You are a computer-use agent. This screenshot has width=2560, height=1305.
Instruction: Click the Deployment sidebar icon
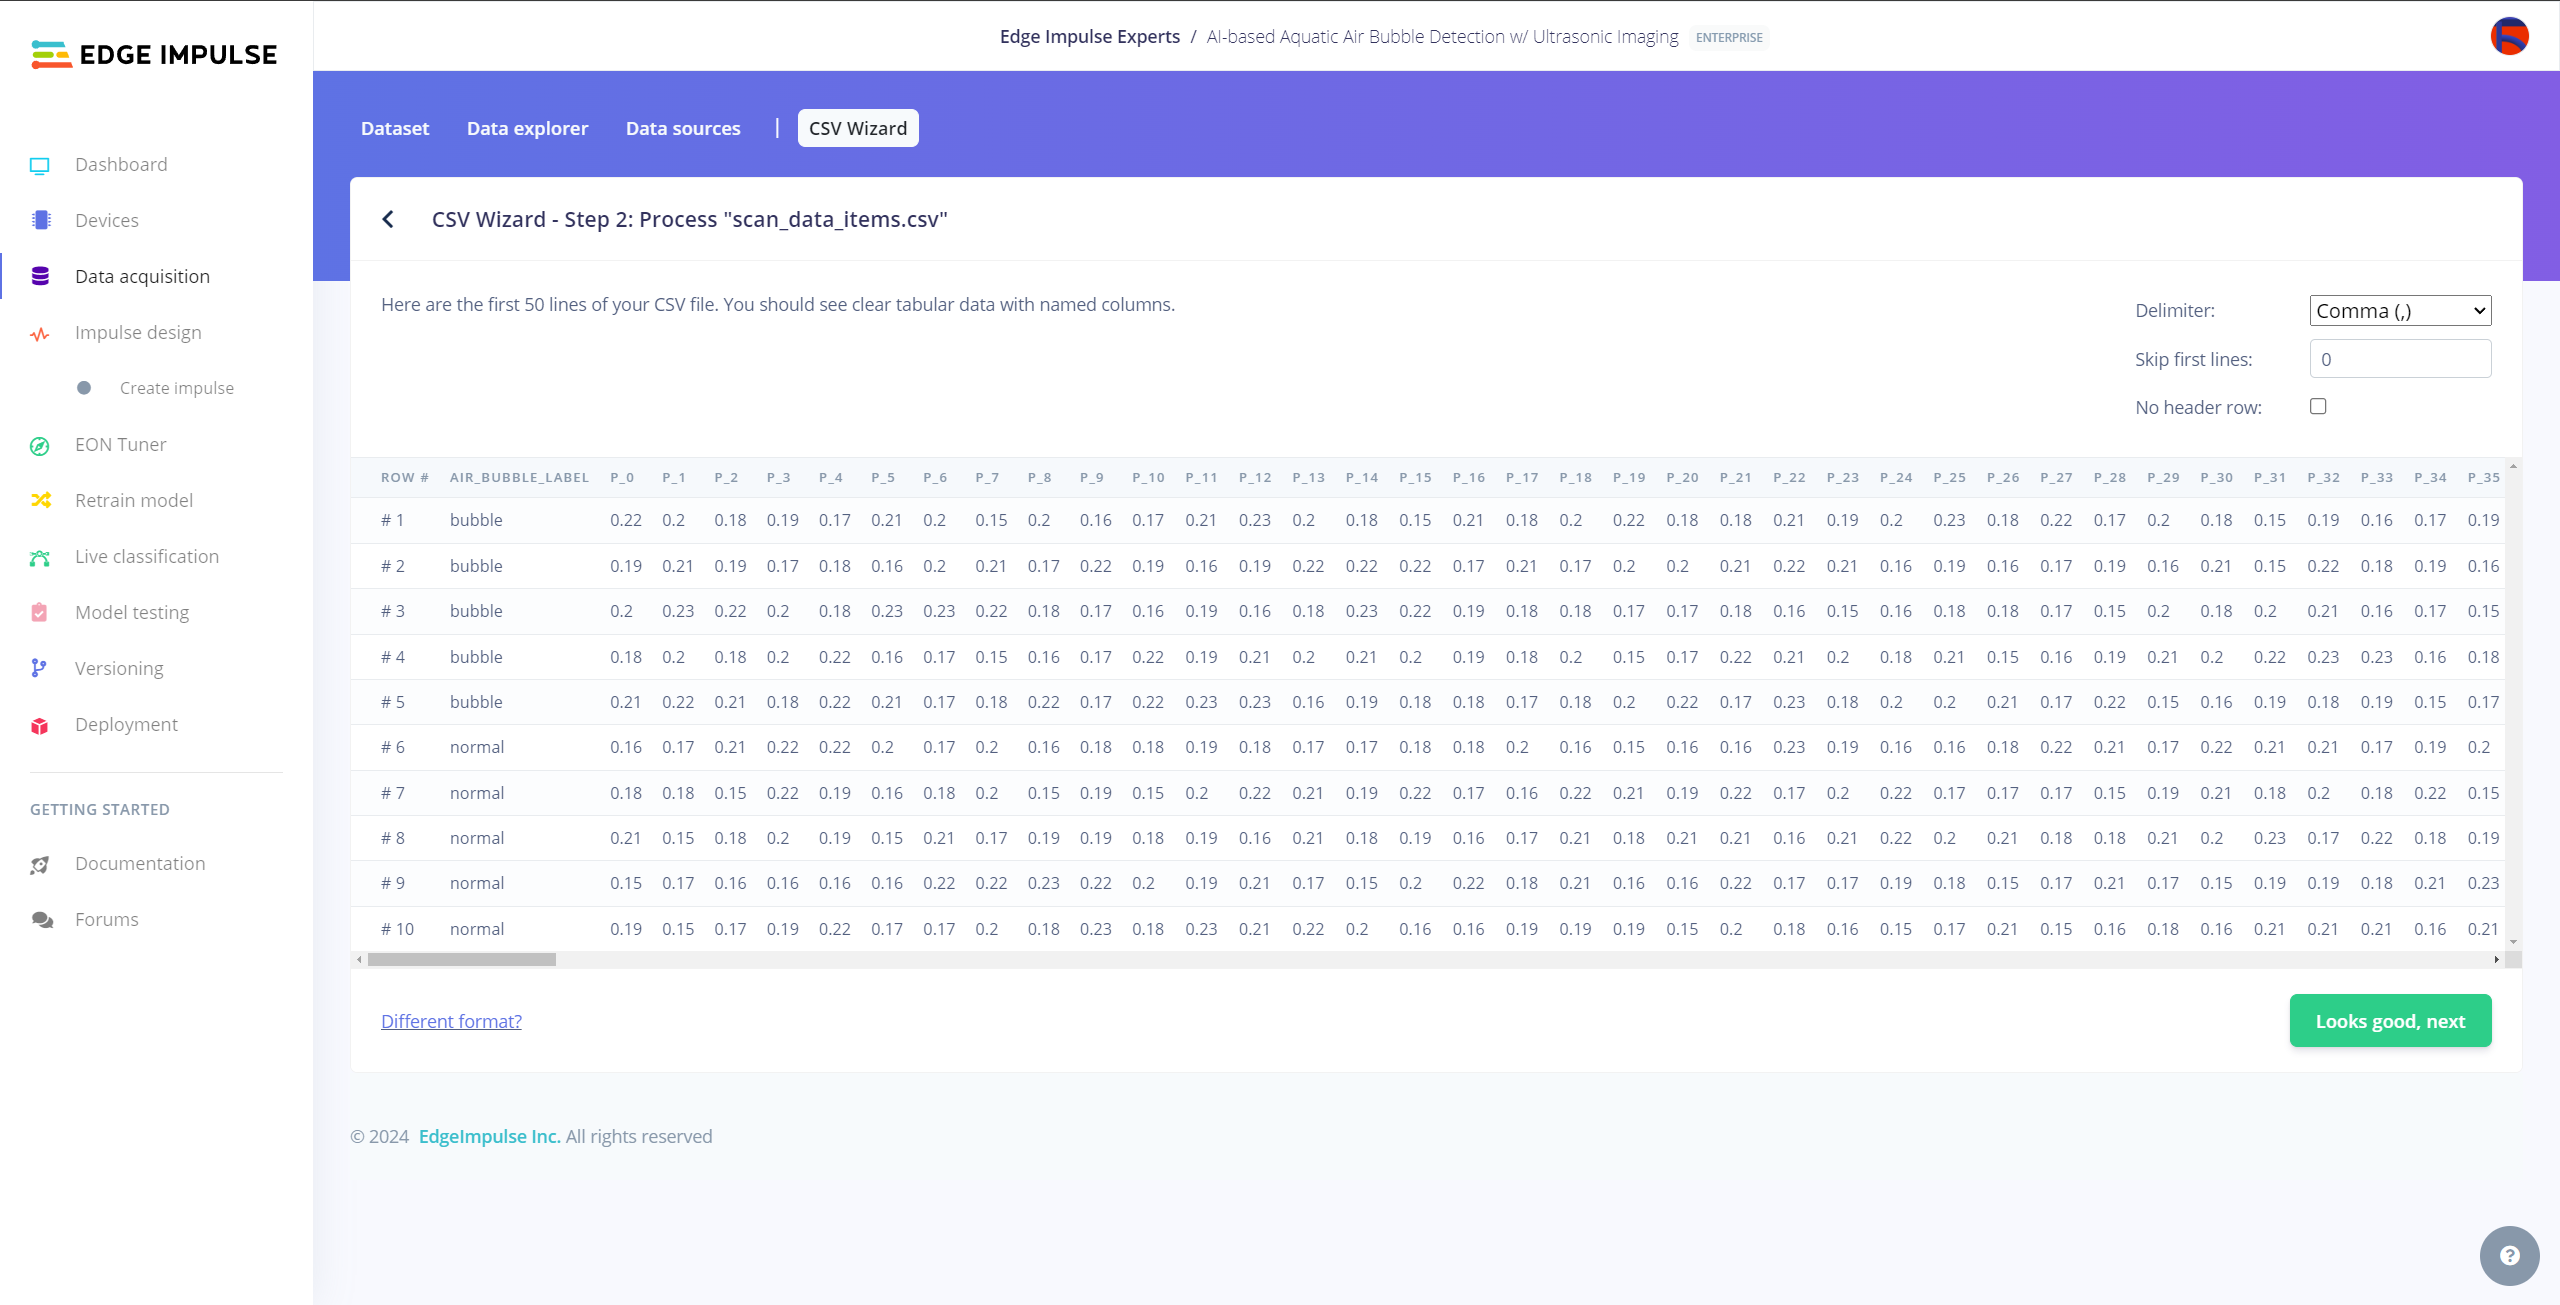click(43, 724)
